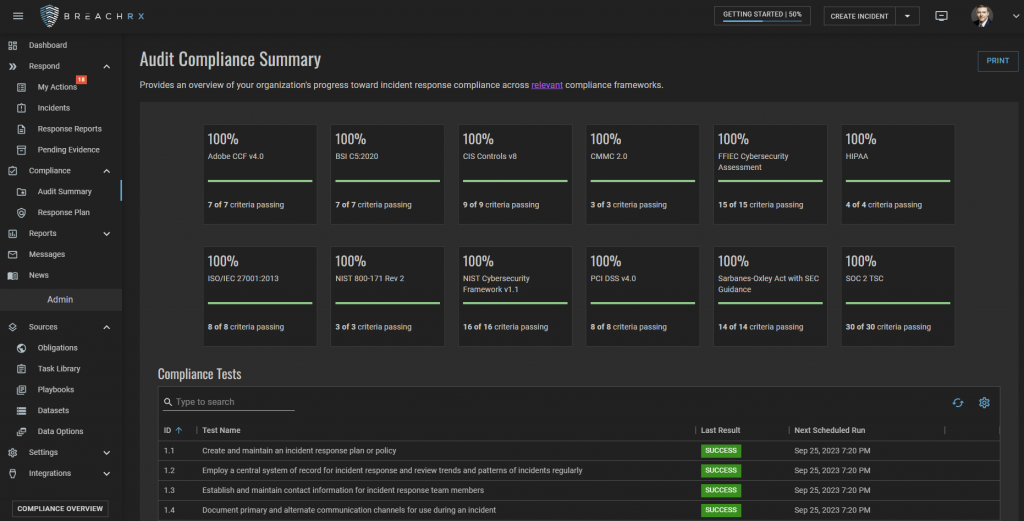Click the Next Scheduled Run column header
The height and width of the screenshot is (521, 1024).
[829, 430]
